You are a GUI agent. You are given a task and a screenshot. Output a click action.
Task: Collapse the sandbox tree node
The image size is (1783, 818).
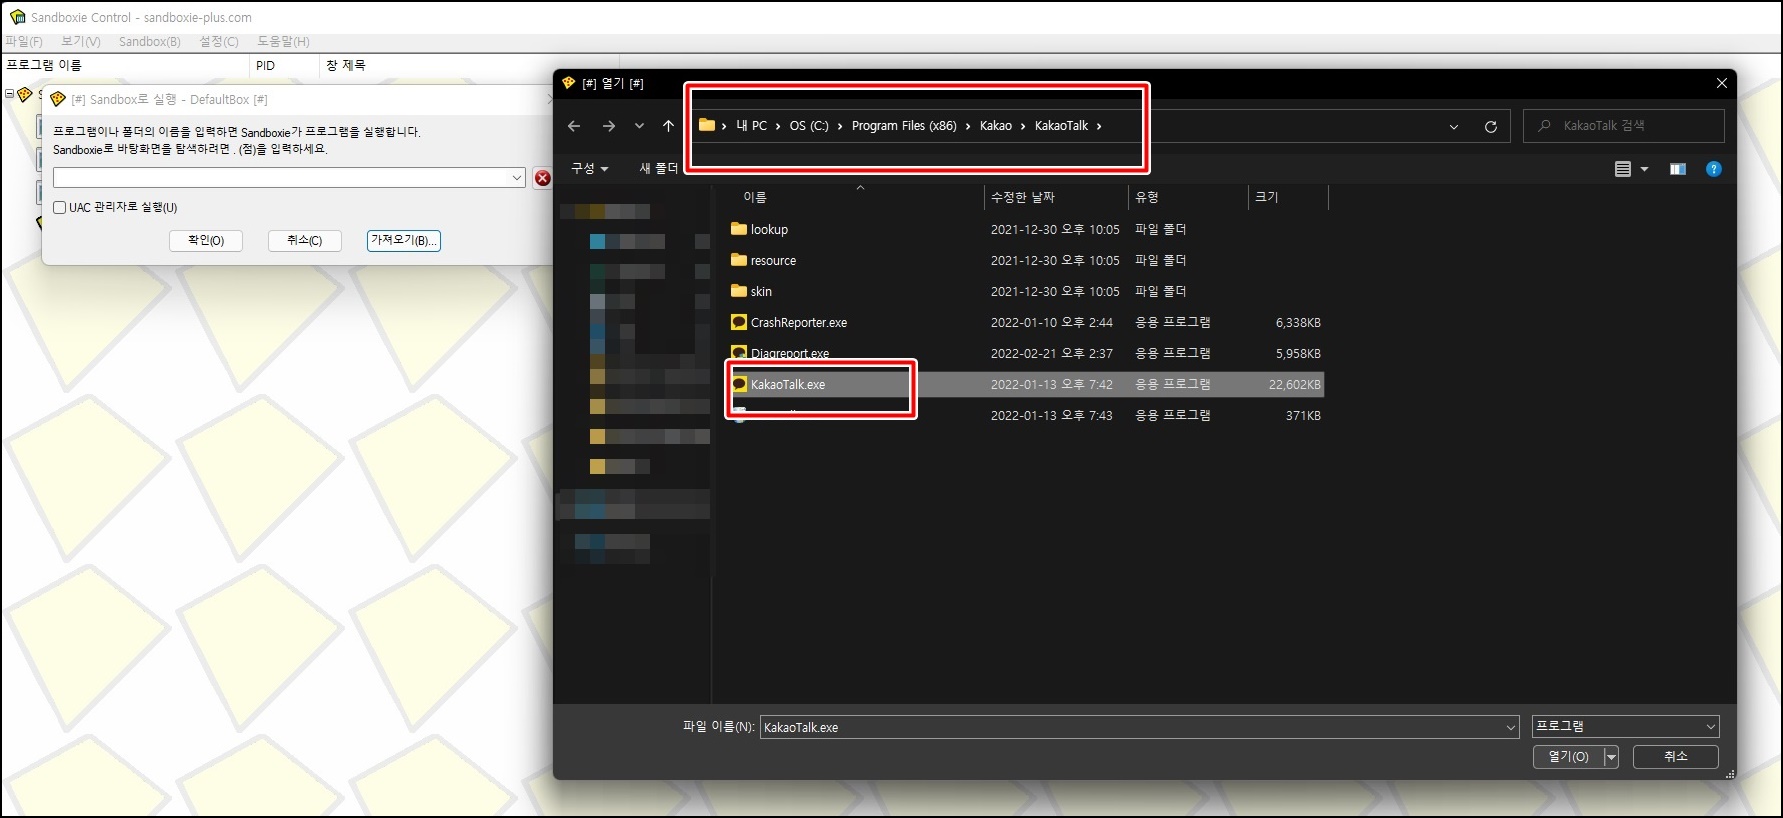point(10,94)
